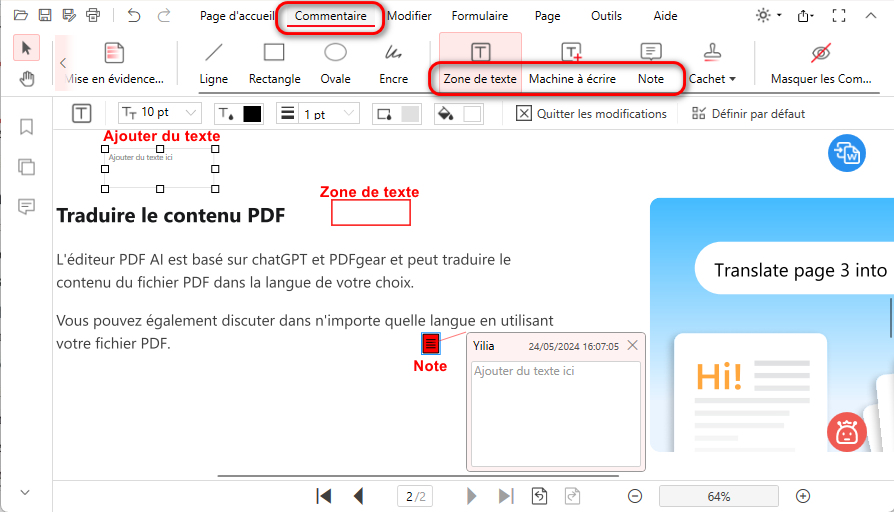
Task: Zoom out with the minus button
Action: (635, 496)
